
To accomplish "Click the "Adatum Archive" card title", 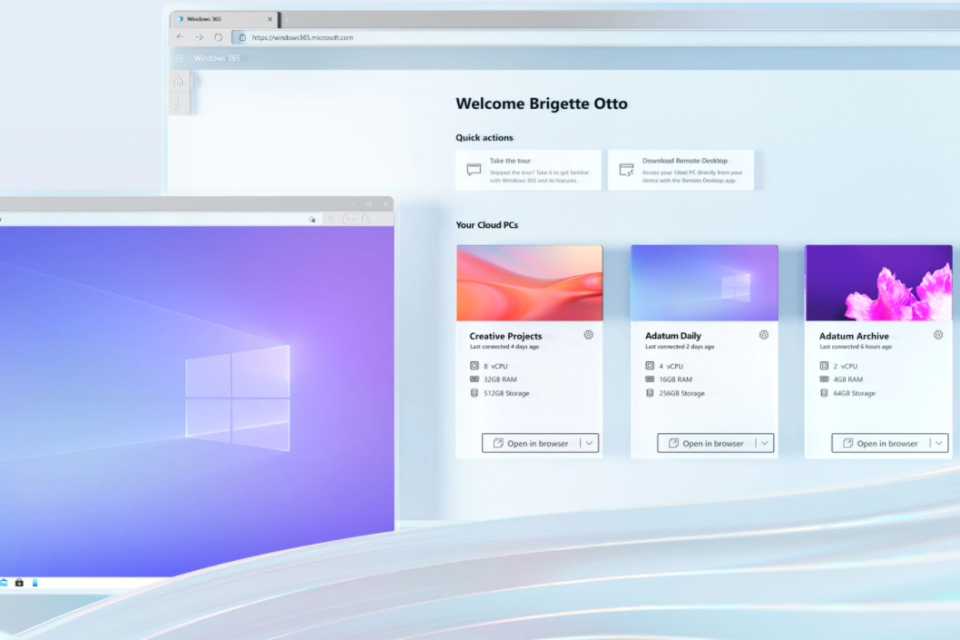I will (854, 336).
